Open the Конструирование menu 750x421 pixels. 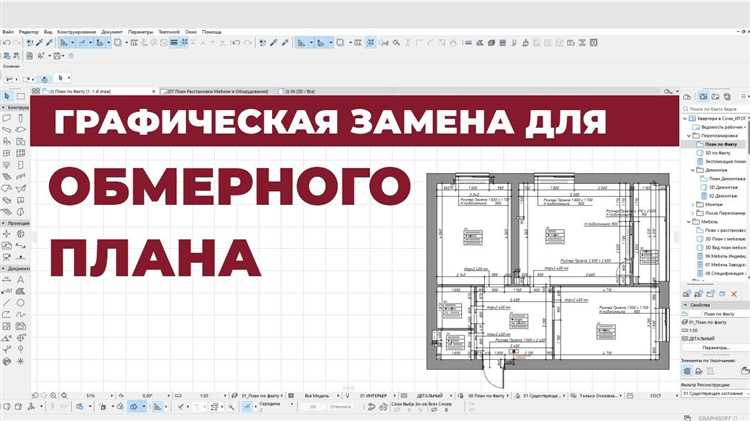pyautogui.click(x=77, y=32)
